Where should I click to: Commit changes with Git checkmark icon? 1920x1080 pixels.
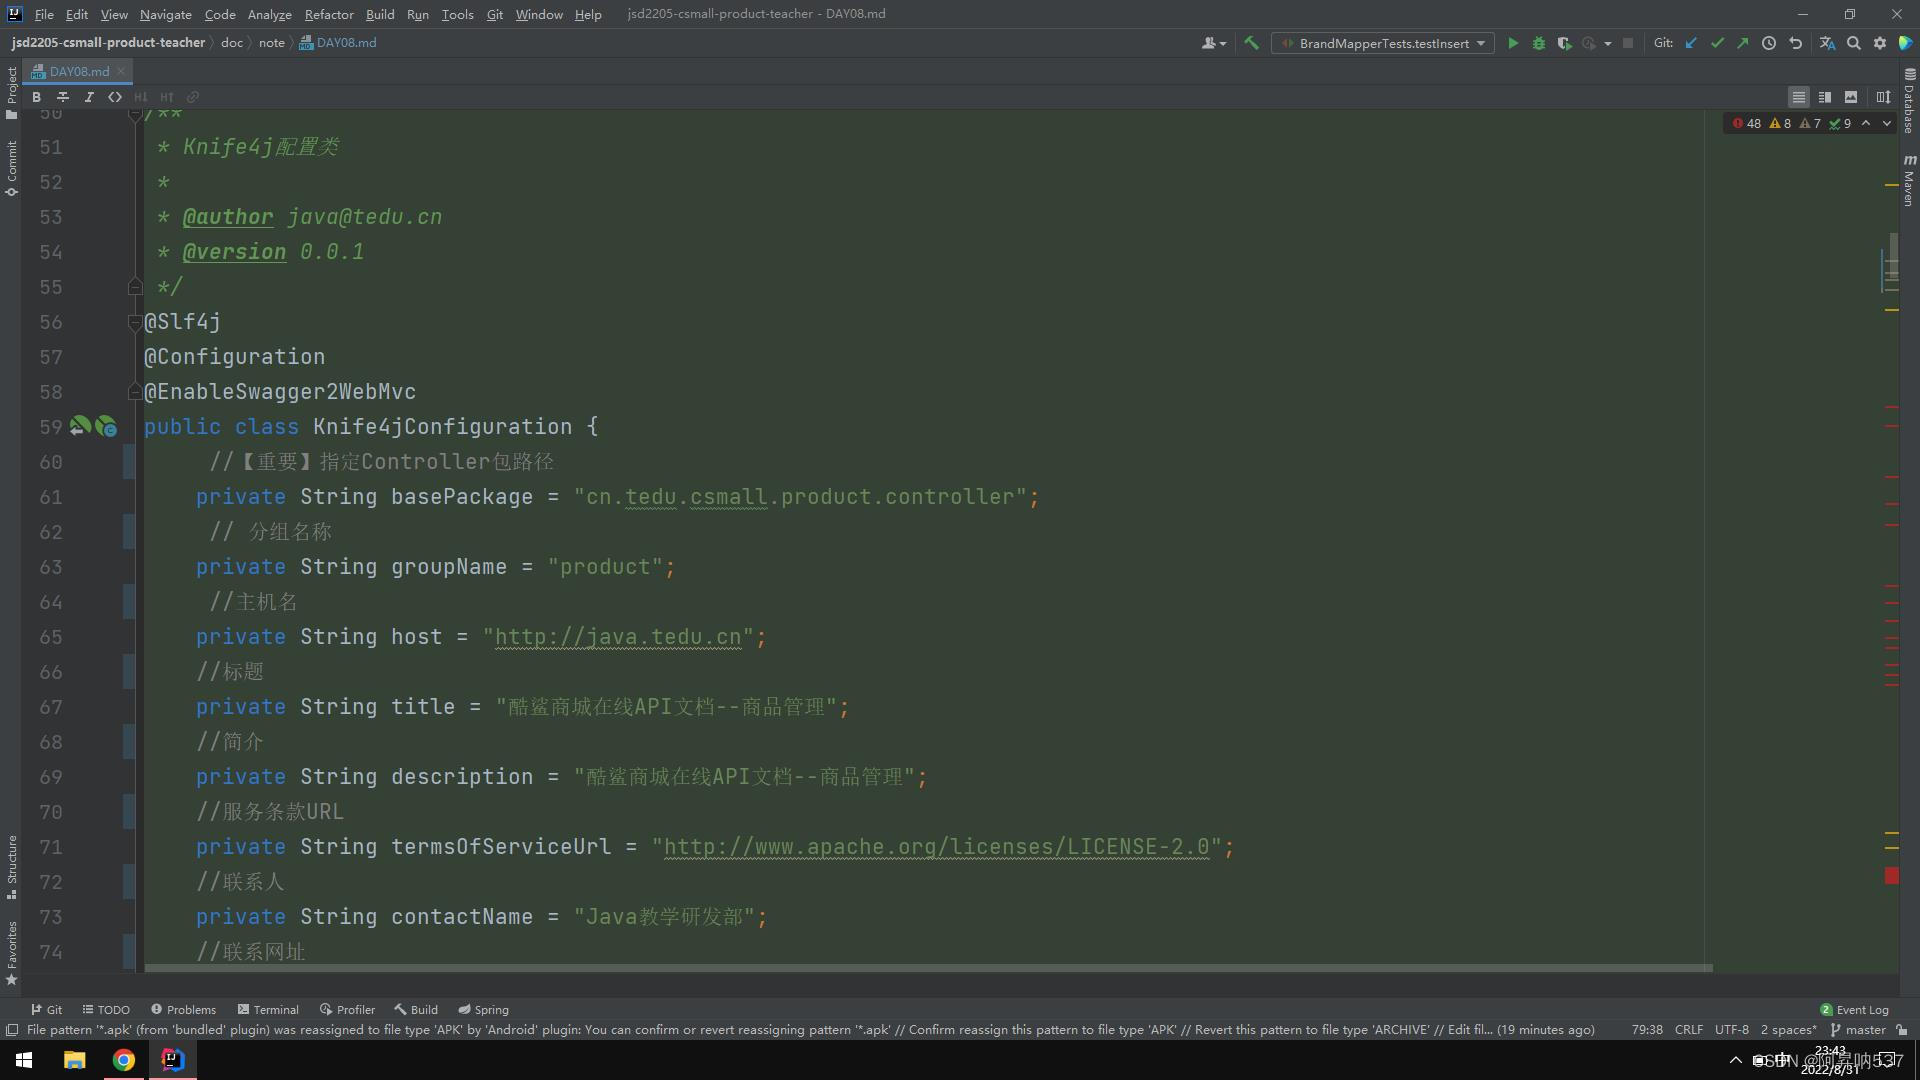point(1717,43)
